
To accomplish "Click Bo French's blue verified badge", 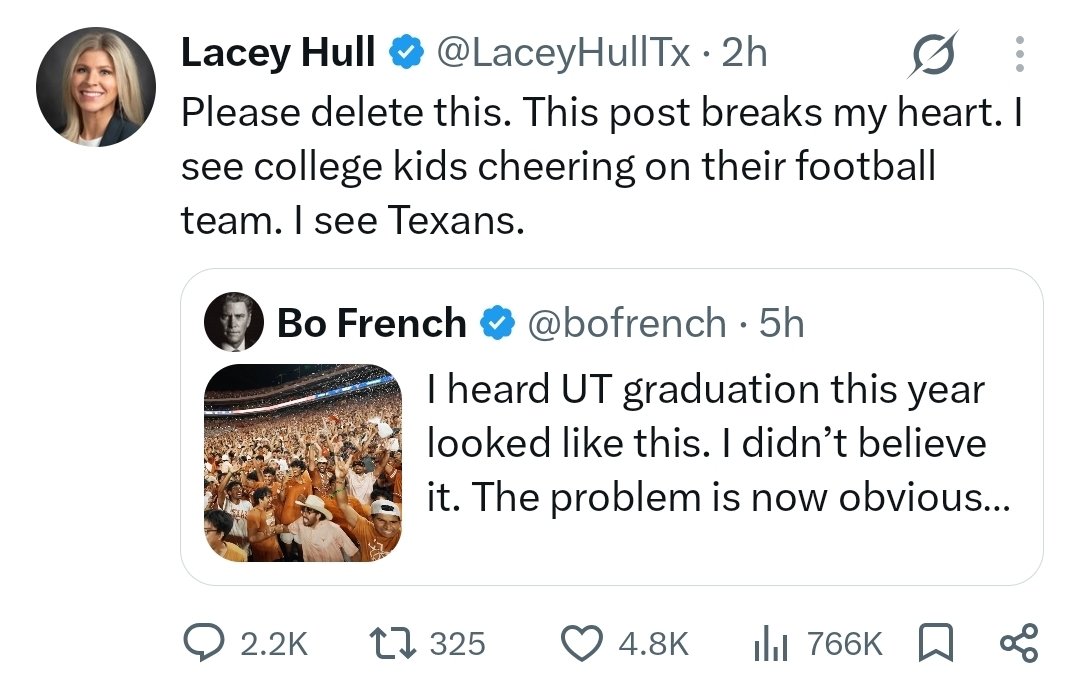I will 498,323.
